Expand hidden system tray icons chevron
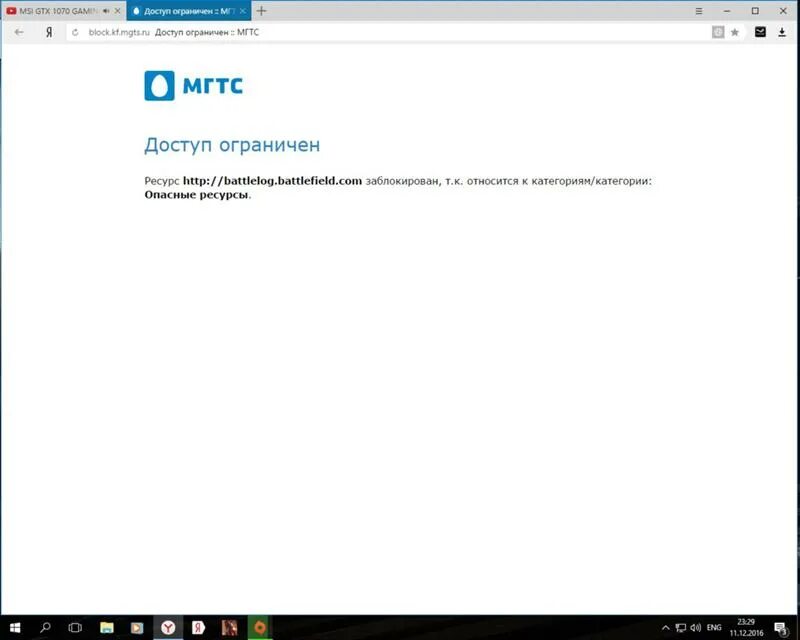Screen dimensions: 800x640 (665, 628)
